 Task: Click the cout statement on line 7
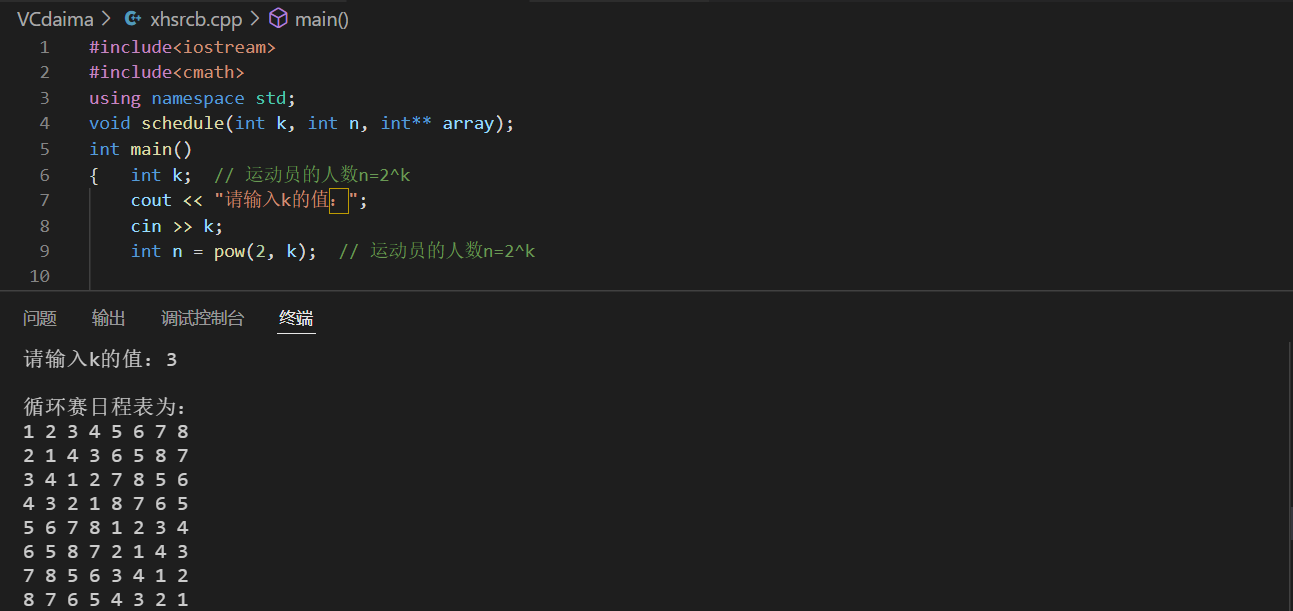click(150, 199)
